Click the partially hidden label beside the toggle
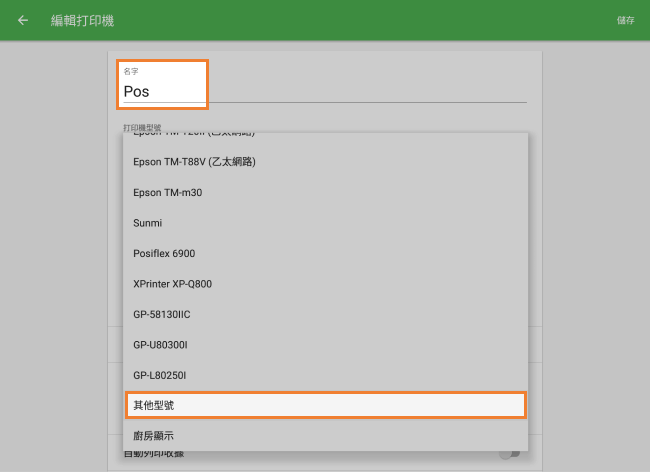650x472 pixels. point(155,455)
